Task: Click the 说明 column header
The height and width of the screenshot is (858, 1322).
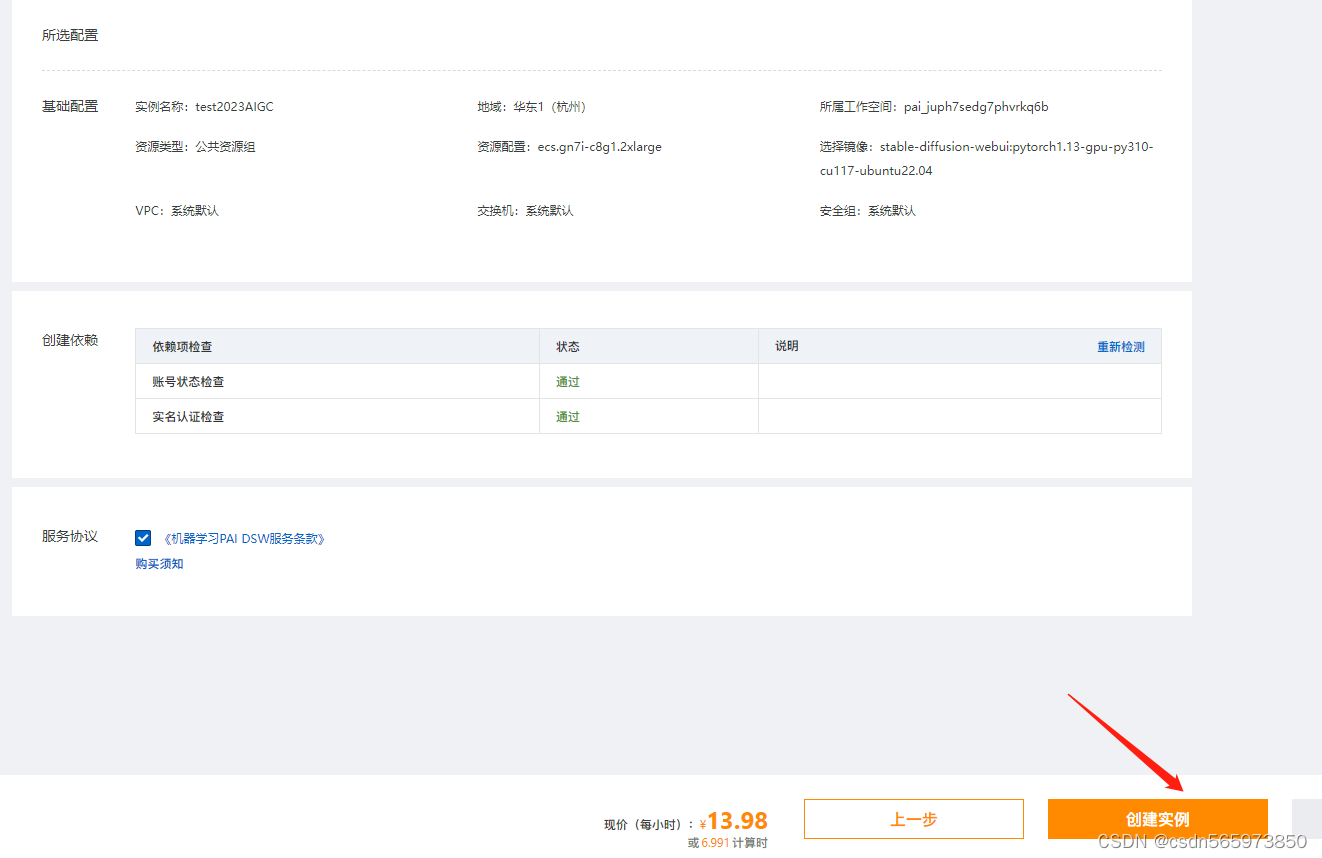Action: tap(787, 346)
